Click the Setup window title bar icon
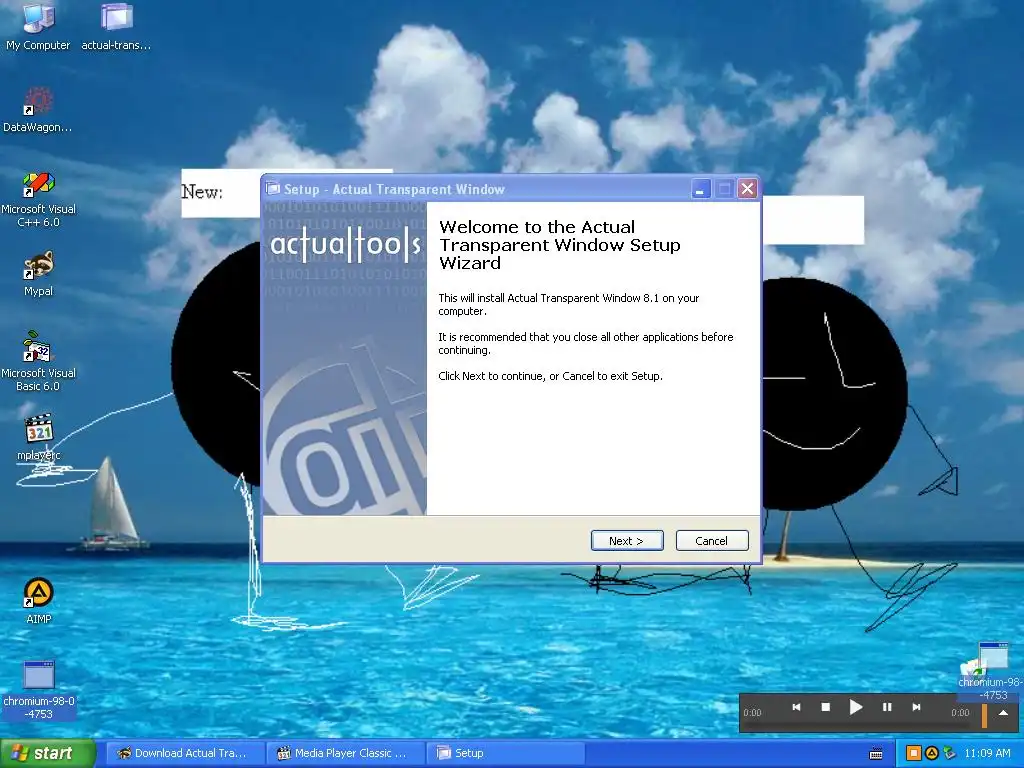Screen dimensions: 1024x768 [273, 189]
